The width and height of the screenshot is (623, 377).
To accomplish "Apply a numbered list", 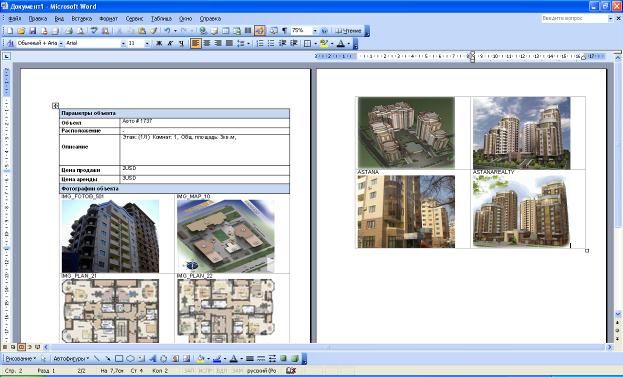I will (260, 43).
